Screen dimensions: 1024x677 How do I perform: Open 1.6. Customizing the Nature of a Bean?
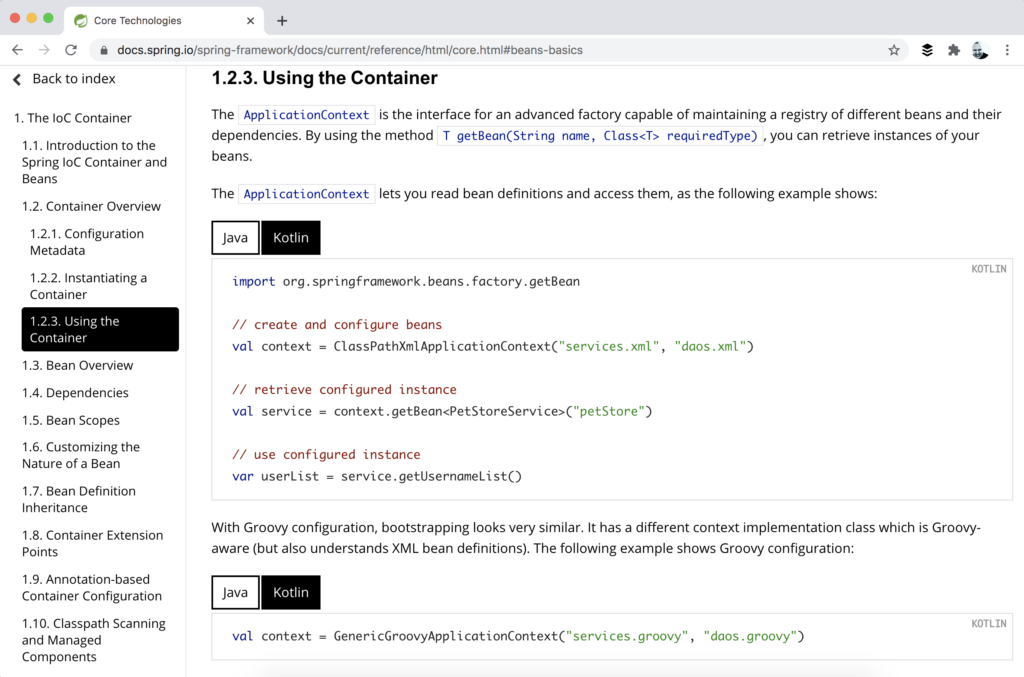click(x=81, y=456)
